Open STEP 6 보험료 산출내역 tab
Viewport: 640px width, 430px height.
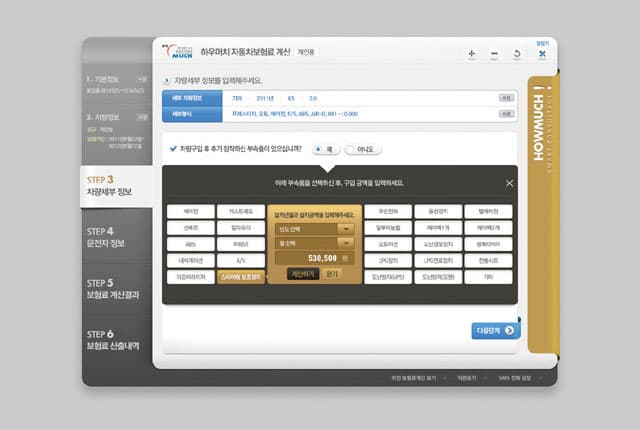coord(117,340)
